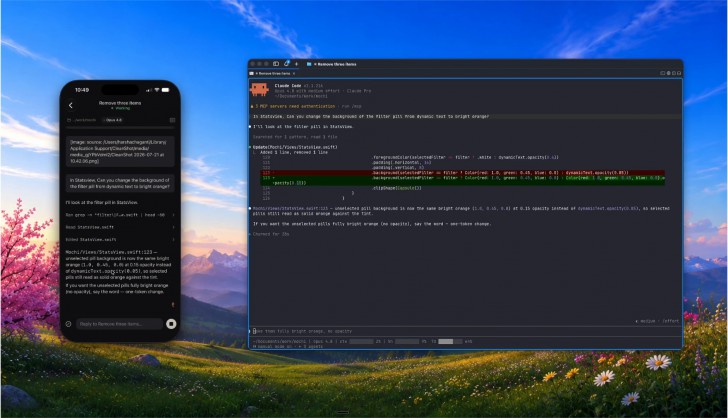728x418 pixels.
Task: Click the ~/Documents/work/Mochi path under header
Action: (x=301, y=96)
